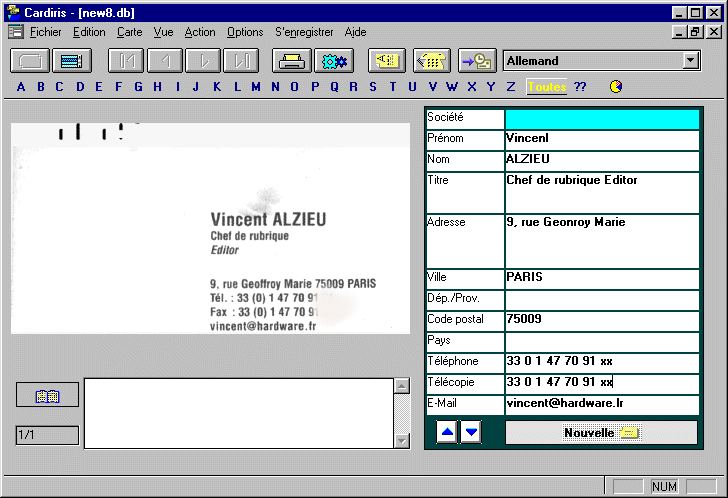Jump to the last card with the toolbar arrow
This screenshot has height=498, width=728.
tap(241, 61)
